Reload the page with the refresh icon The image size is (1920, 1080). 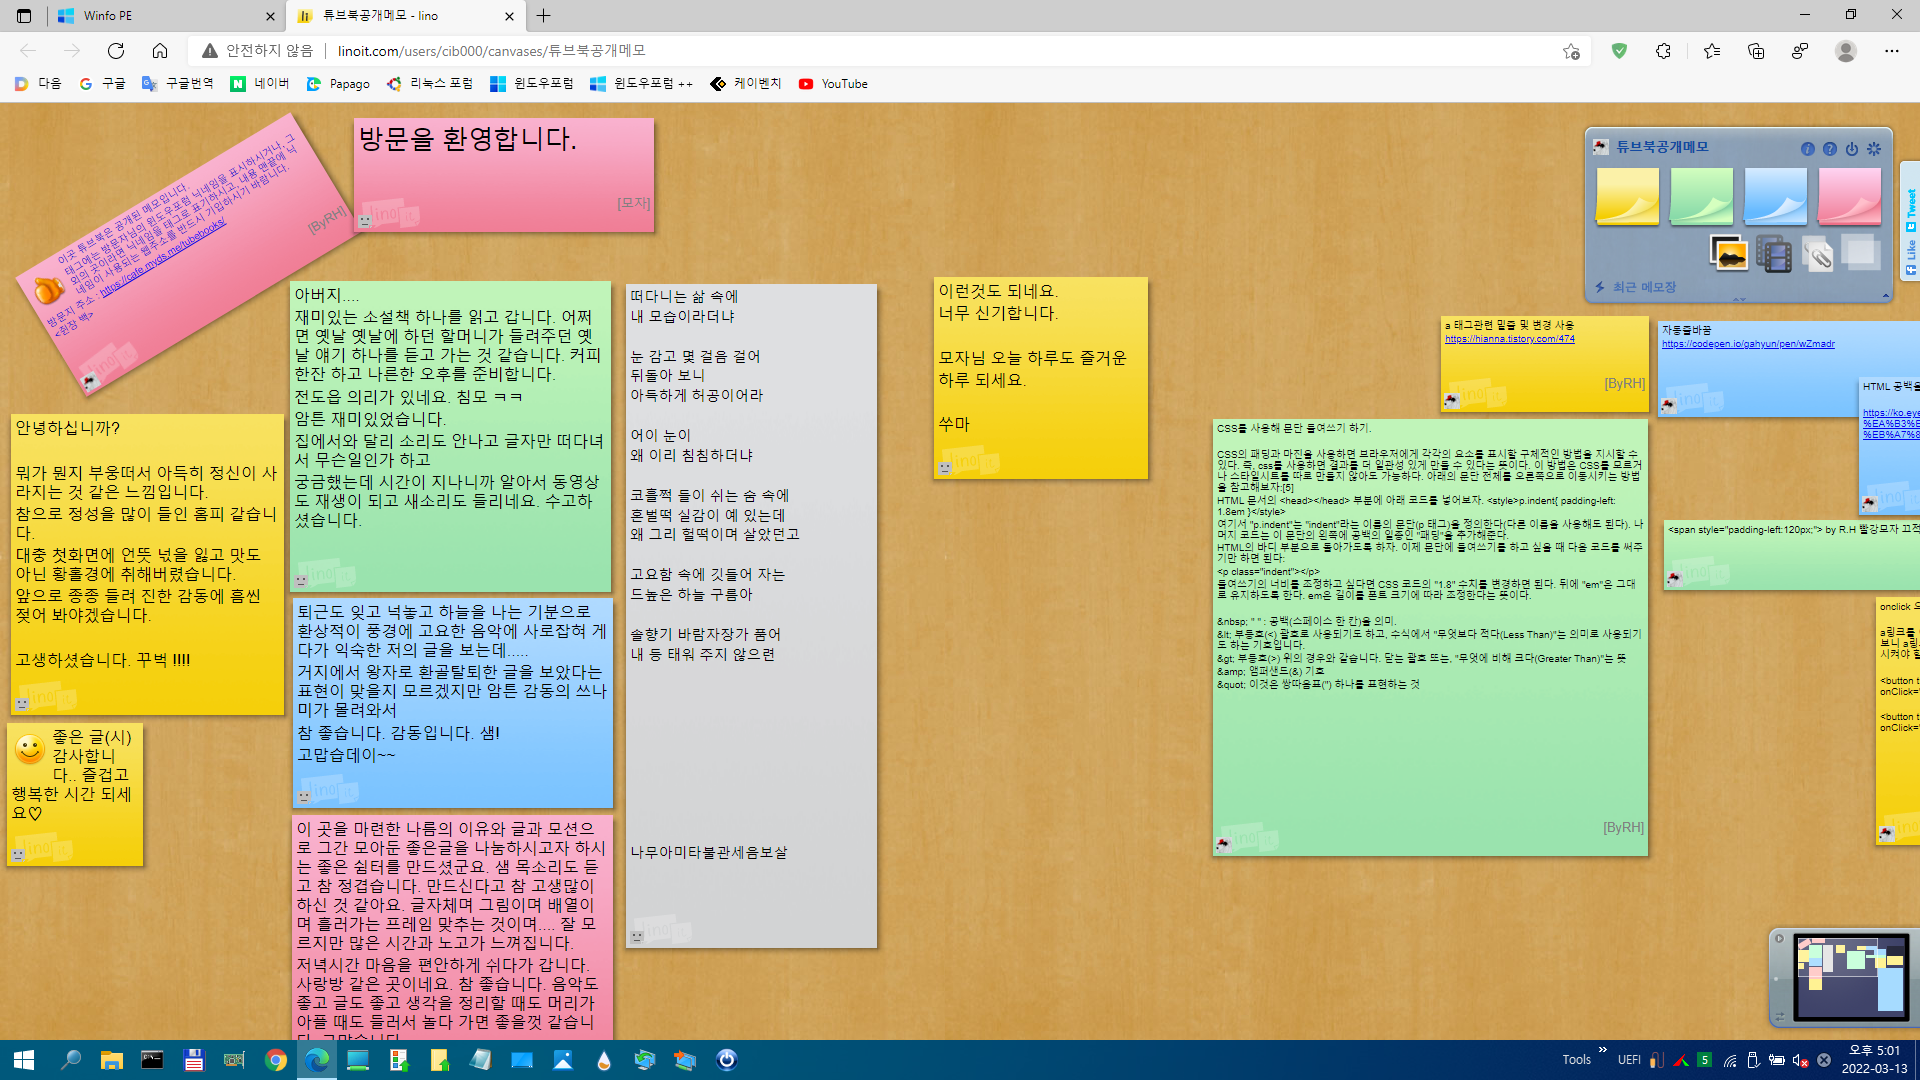tap(116, 51)
